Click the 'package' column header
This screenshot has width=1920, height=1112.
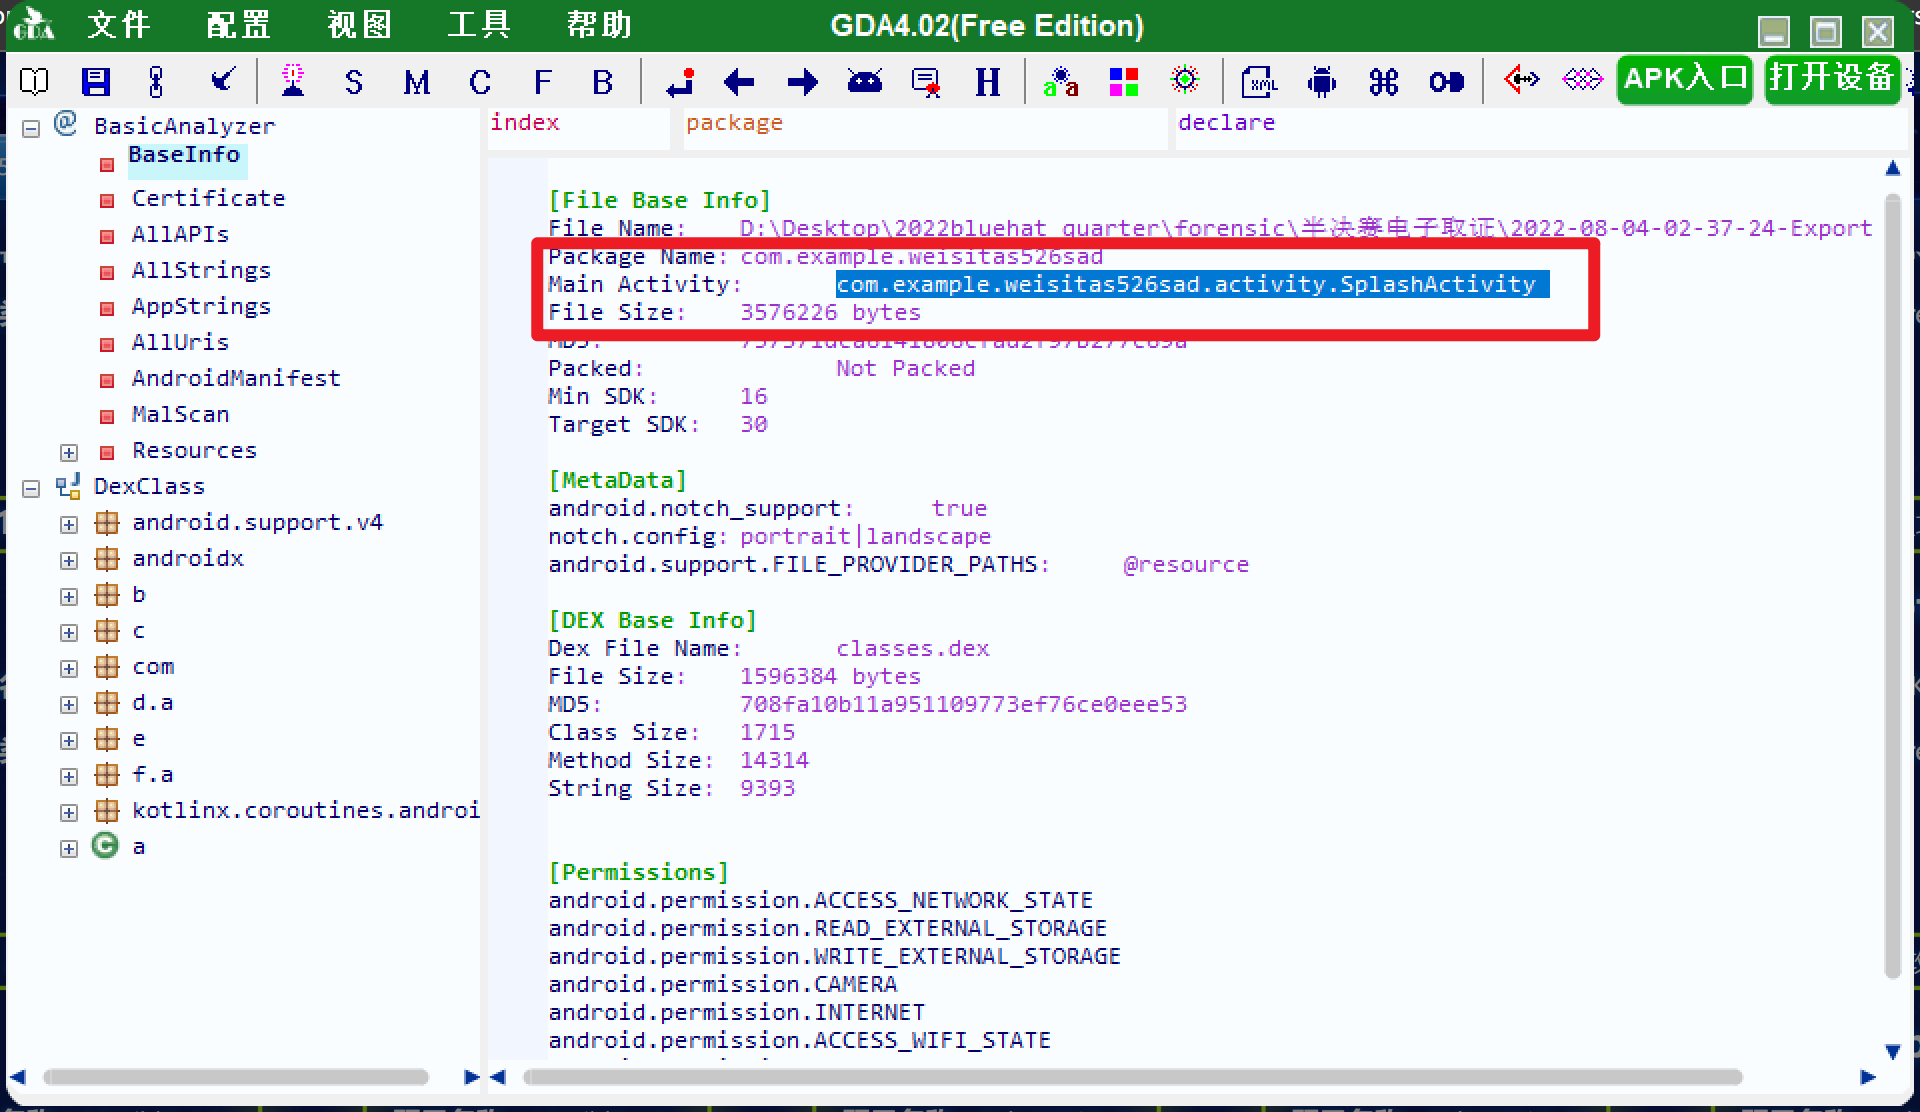click(925, 128)
